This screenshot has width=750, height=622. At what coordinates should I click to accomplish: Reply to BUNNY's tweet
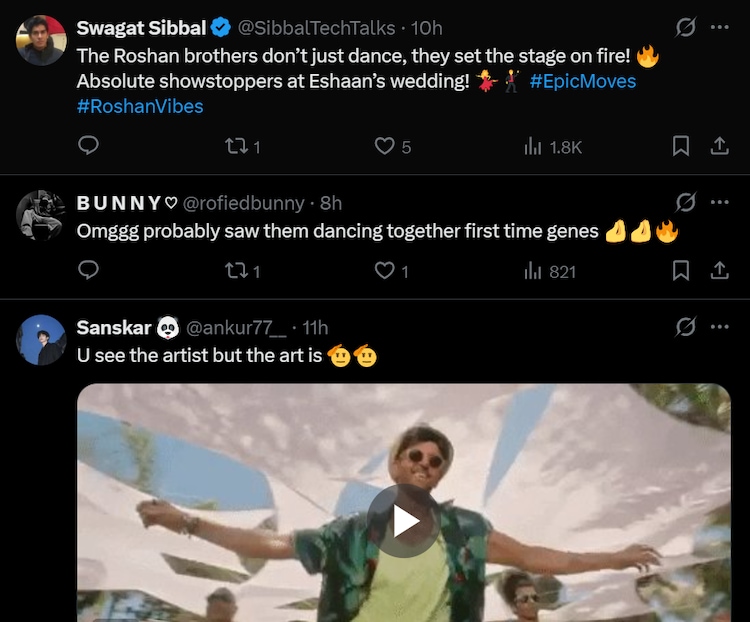tap(88, 271)
